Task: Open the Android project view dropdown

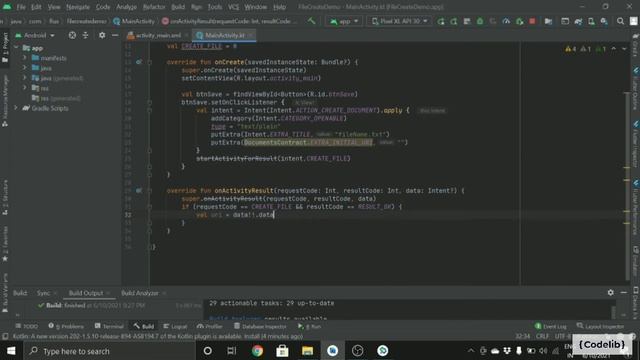Action: [35, 36]
